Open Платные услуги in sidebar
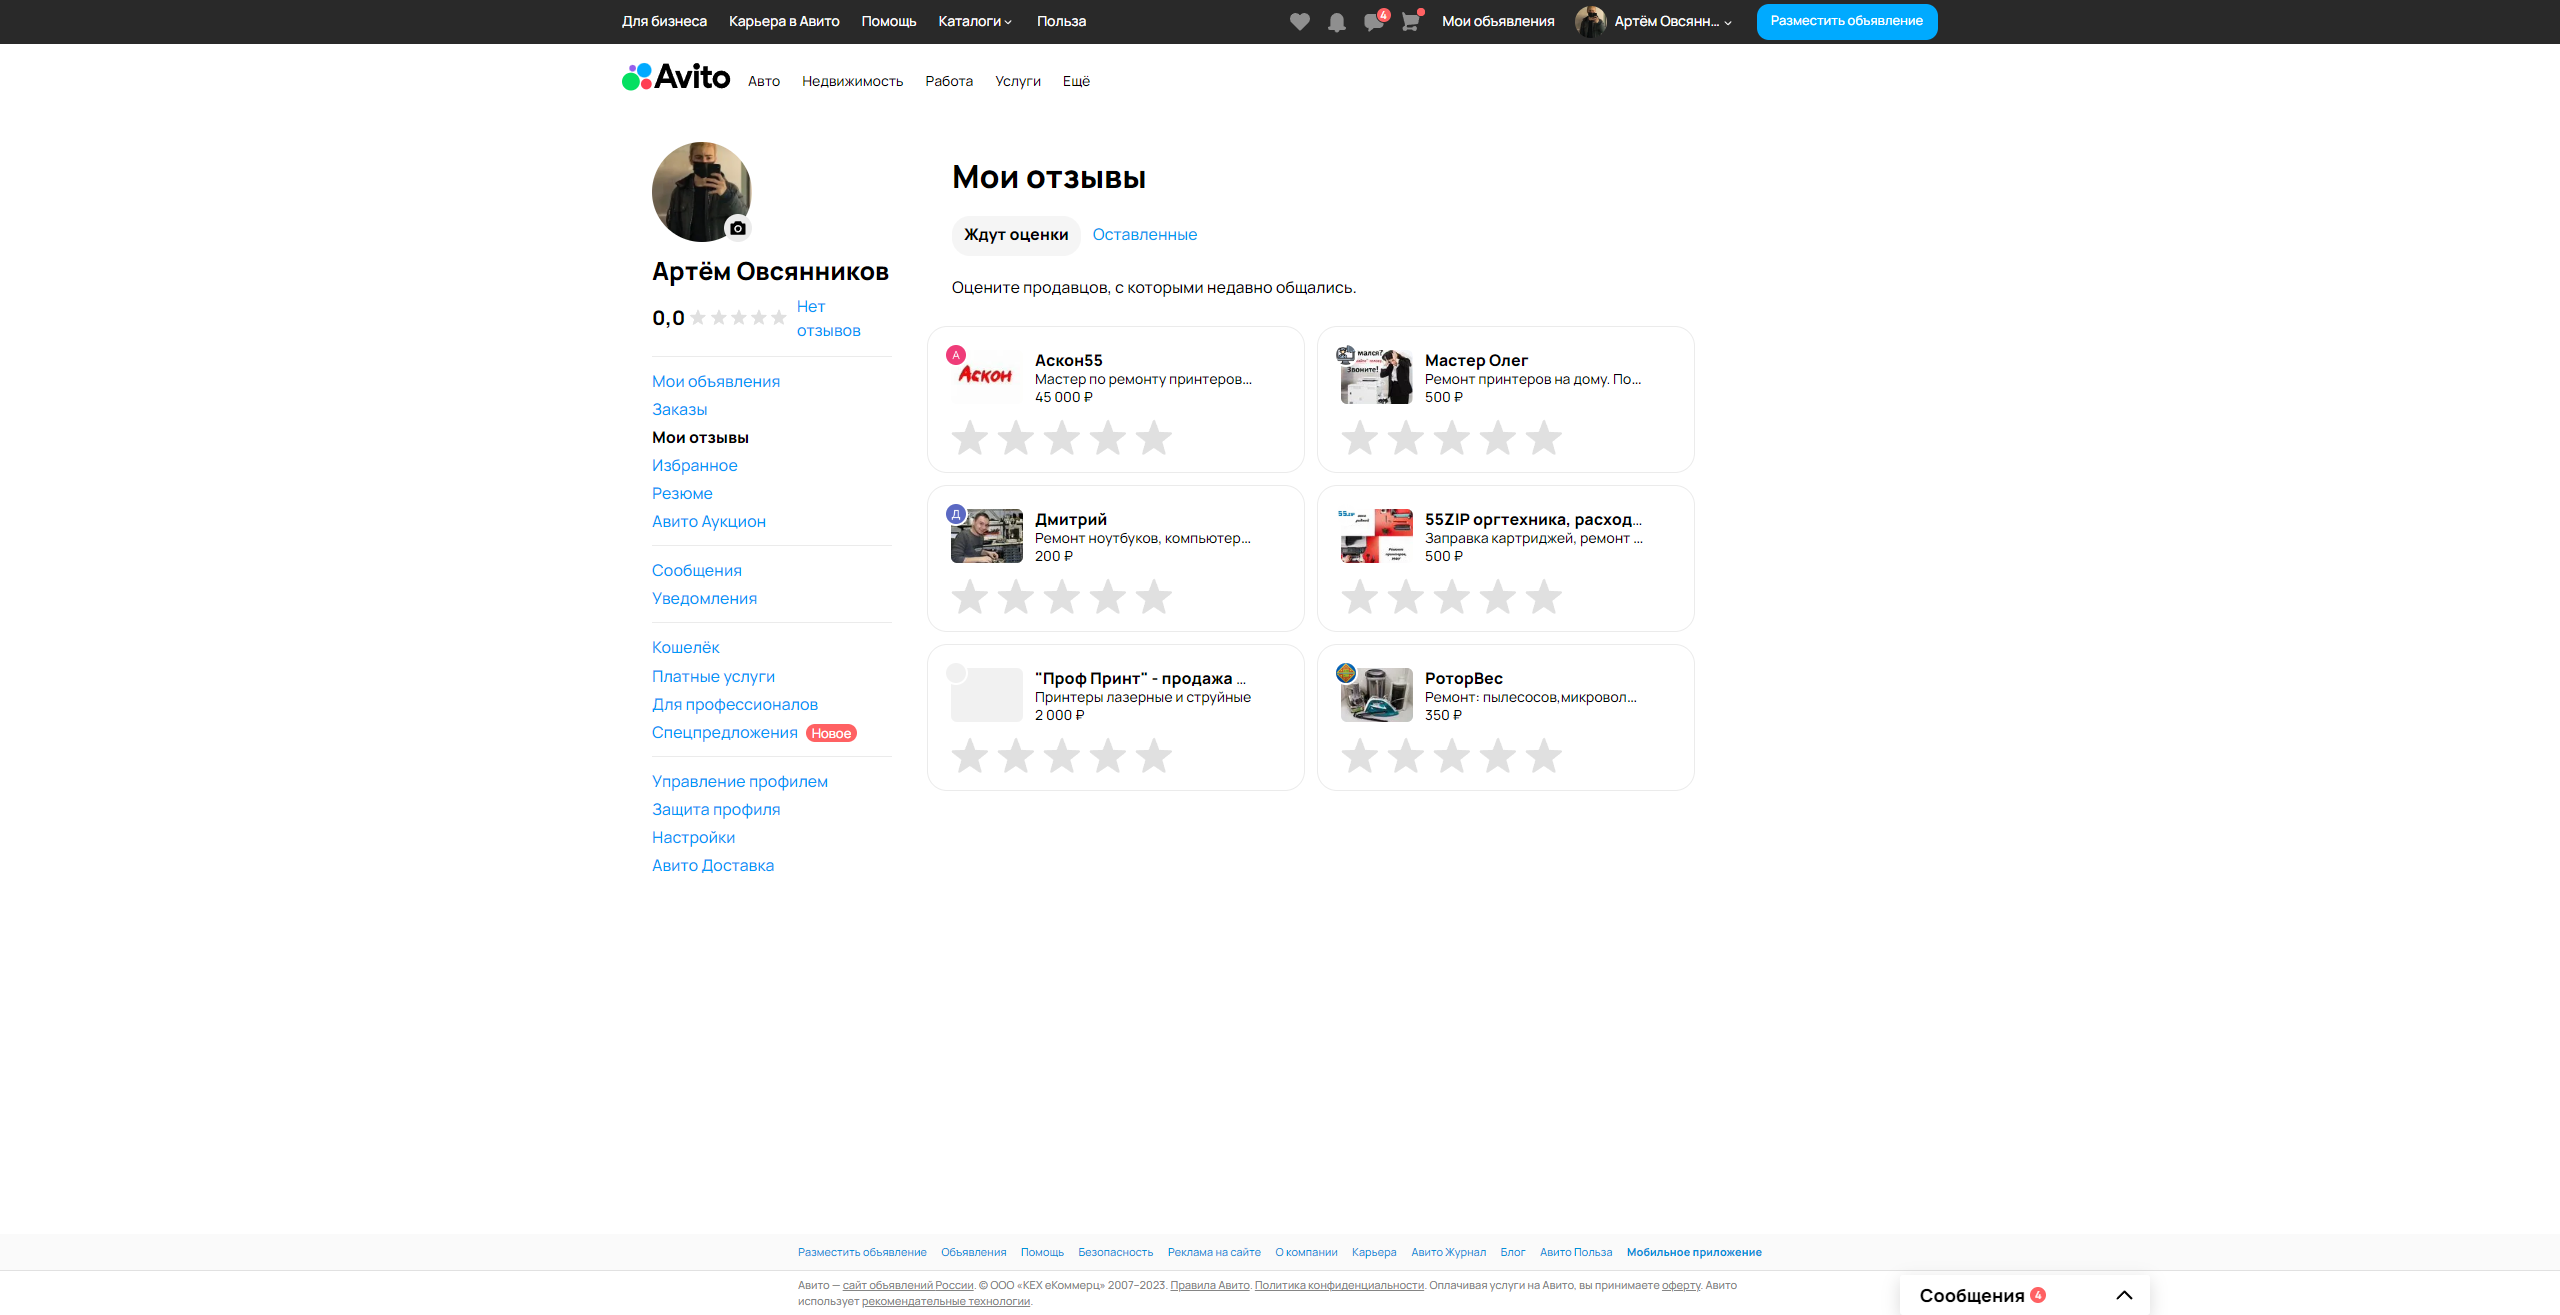This screenshot has width=2560, height=1315. pos(714,677)
